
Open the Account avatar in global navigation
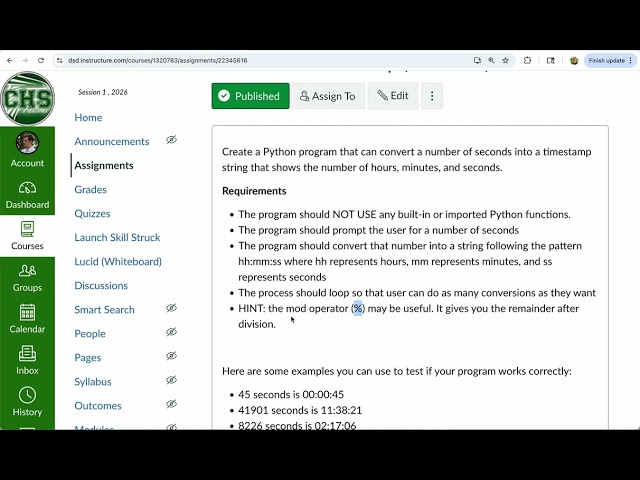[x=27, y=149]
